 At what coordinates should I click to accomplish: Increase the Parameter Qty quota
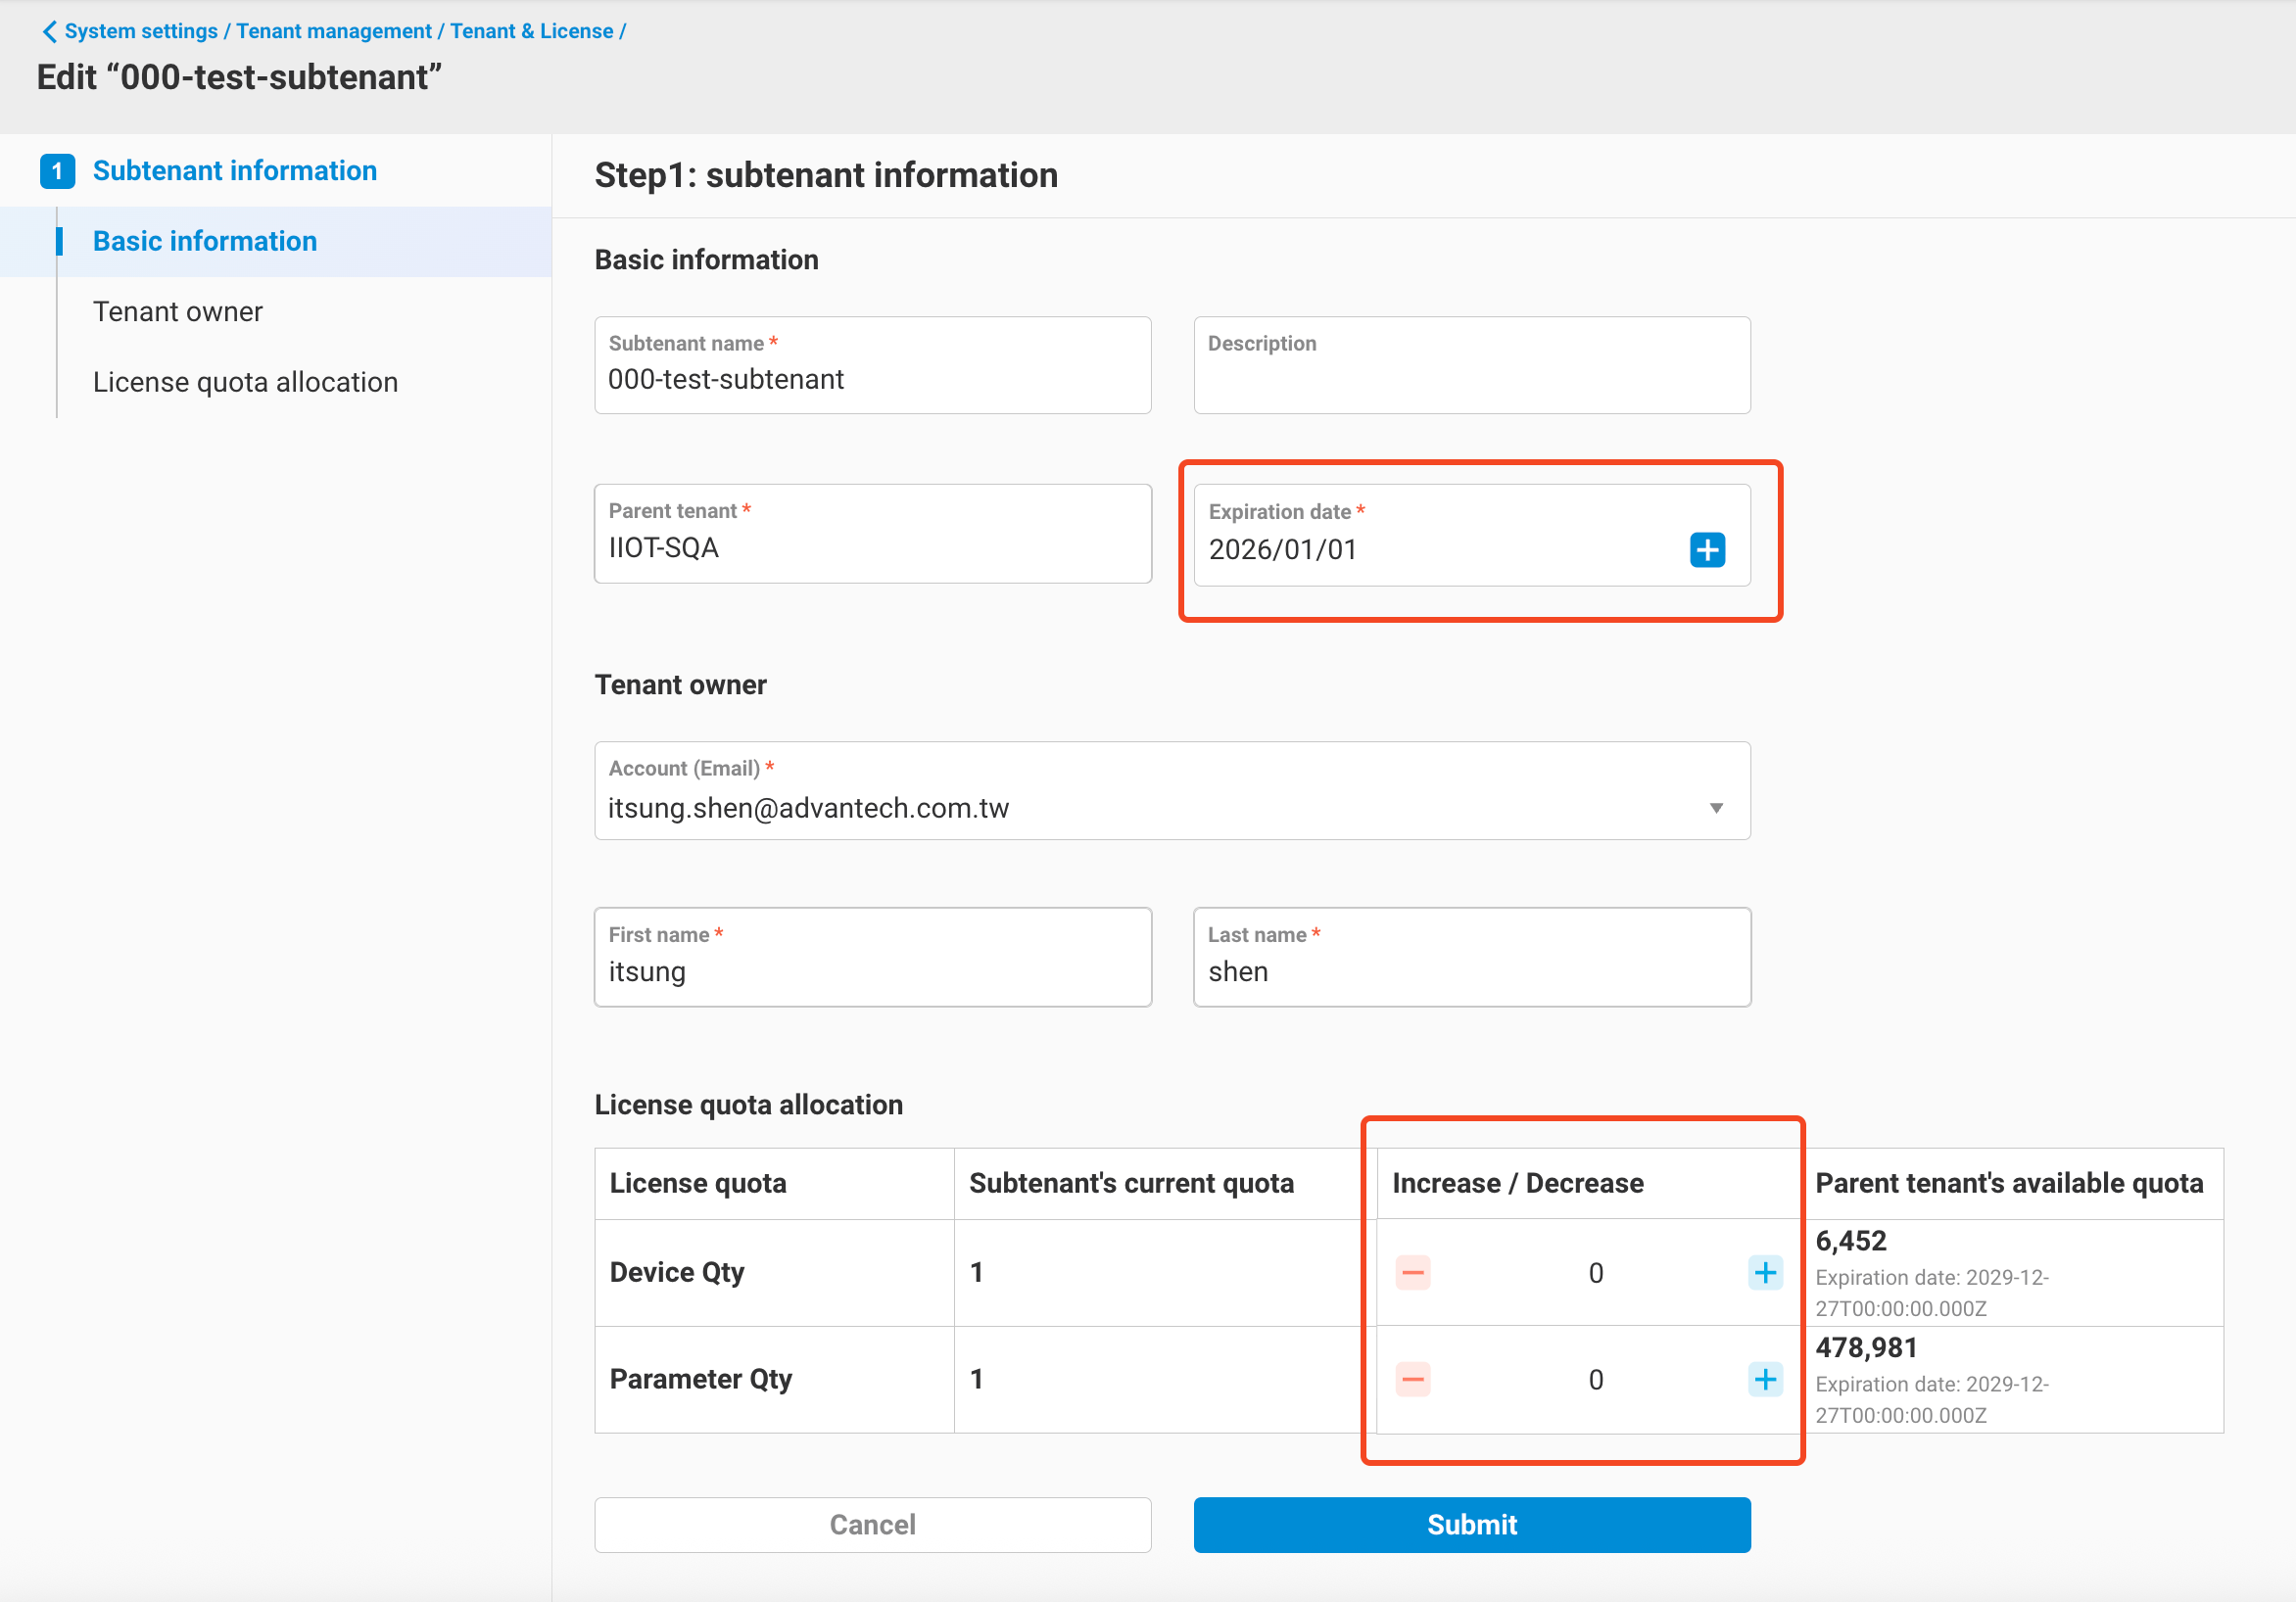(x=1765, y=1380)
